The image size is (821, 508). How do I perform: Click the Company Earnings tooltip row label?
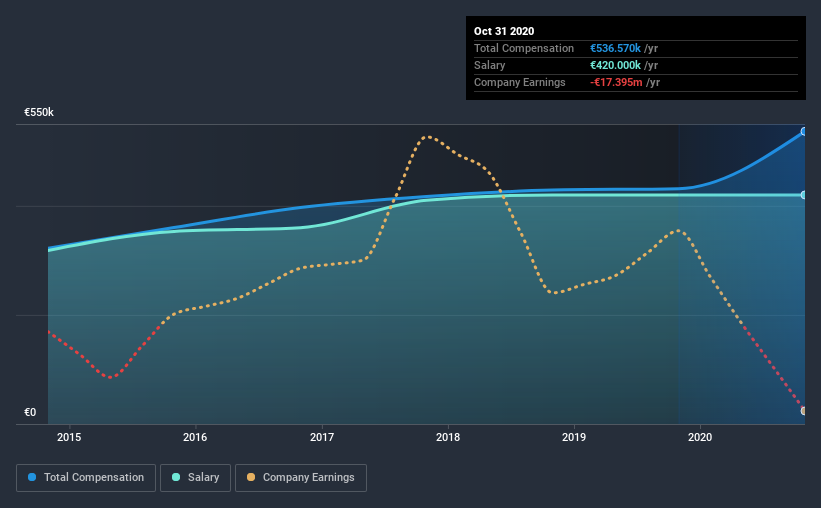click(519, 82)
